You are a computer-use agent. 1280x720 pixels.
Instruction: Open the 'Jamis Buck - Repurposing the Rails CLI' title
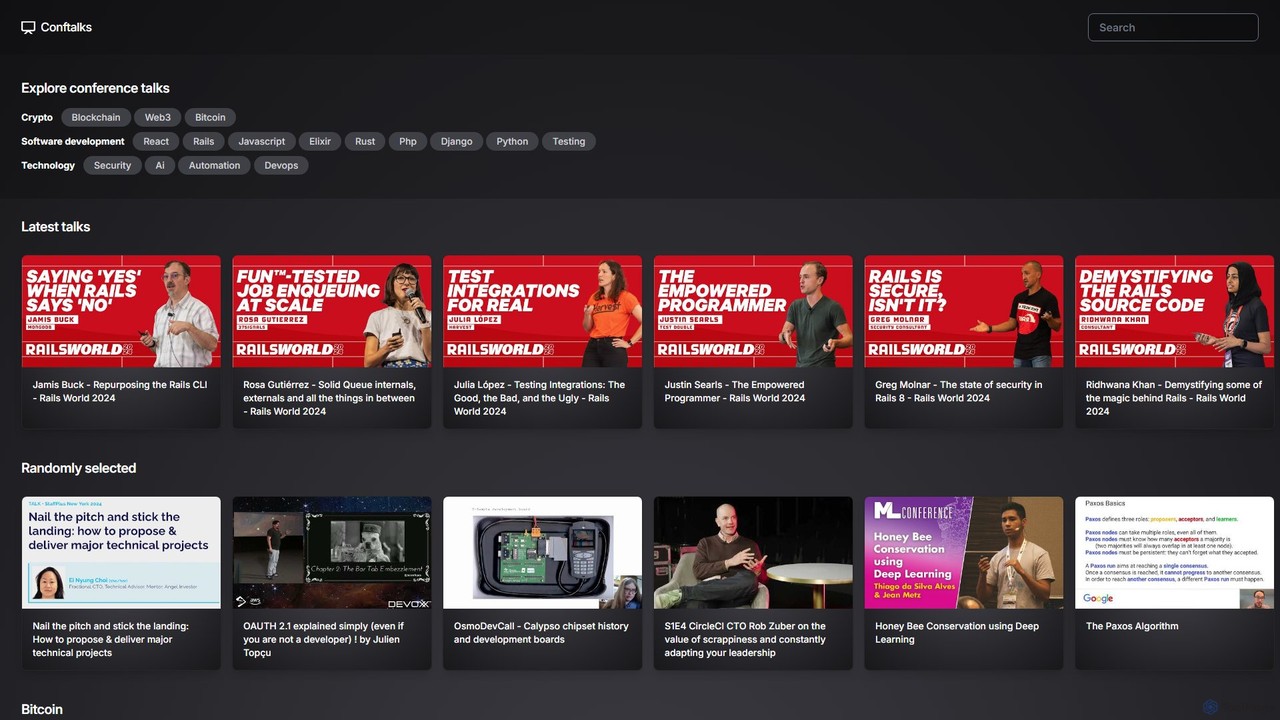pyautogui.click(x=120, y=391)
